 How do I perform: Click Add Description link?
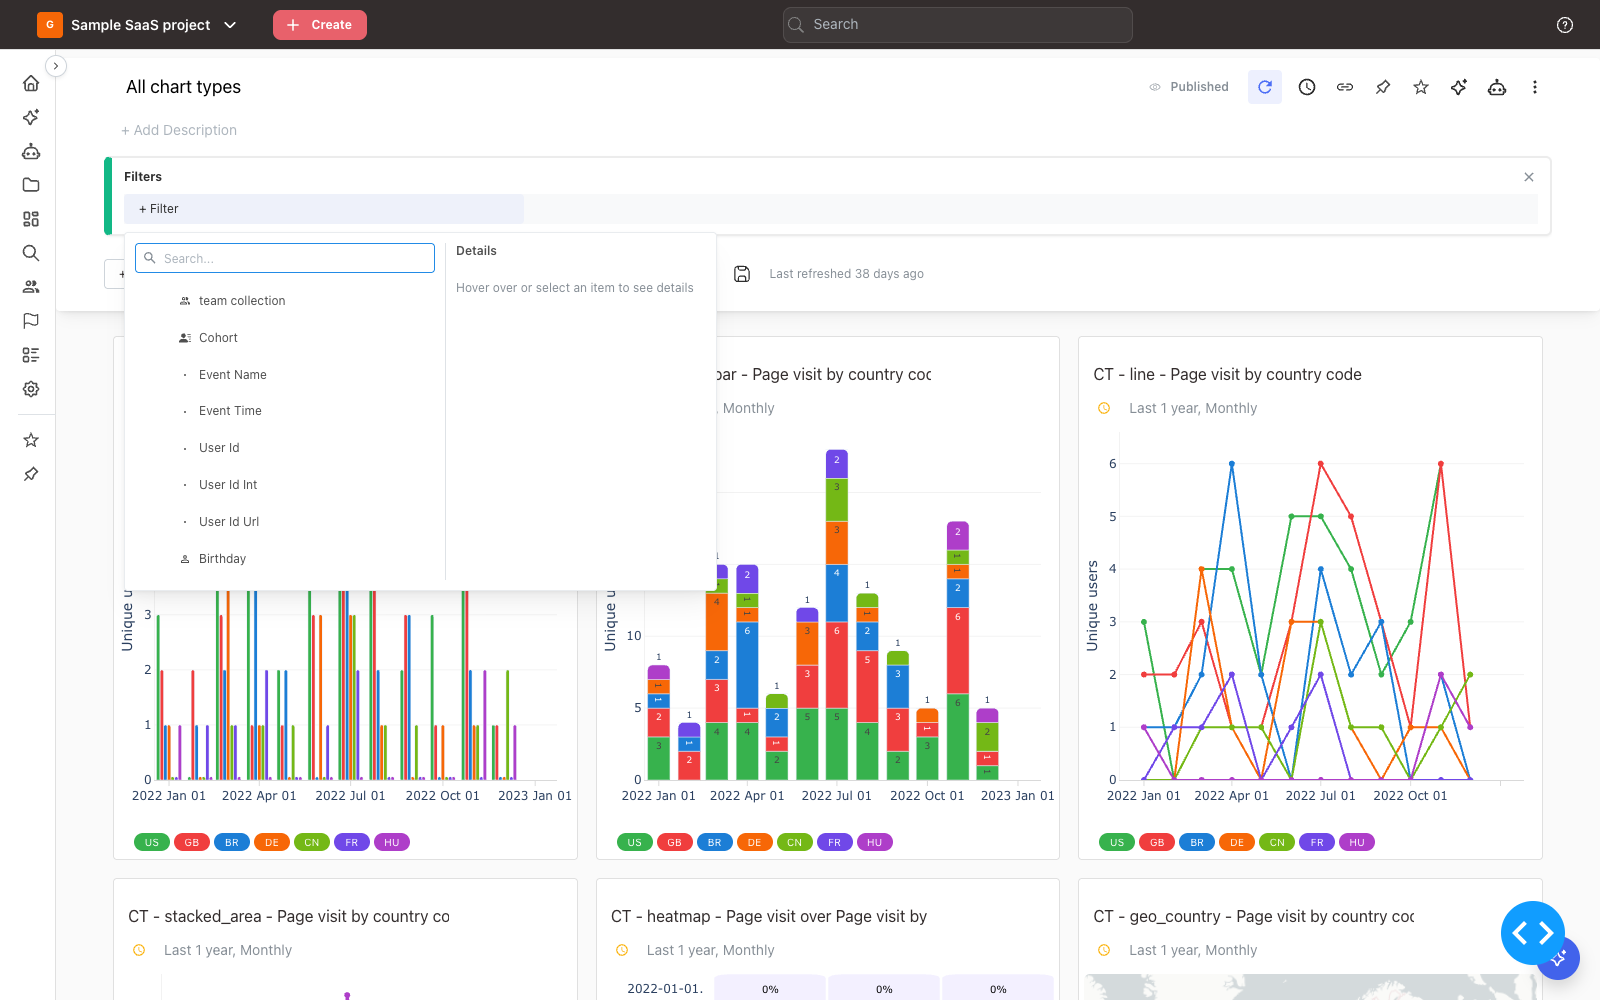pyautogui.click(x=179, y=130)
